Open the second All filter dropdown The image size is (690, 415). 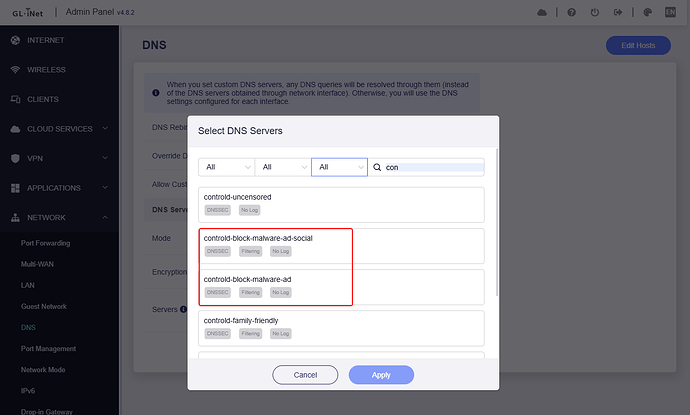click(282, 168)
